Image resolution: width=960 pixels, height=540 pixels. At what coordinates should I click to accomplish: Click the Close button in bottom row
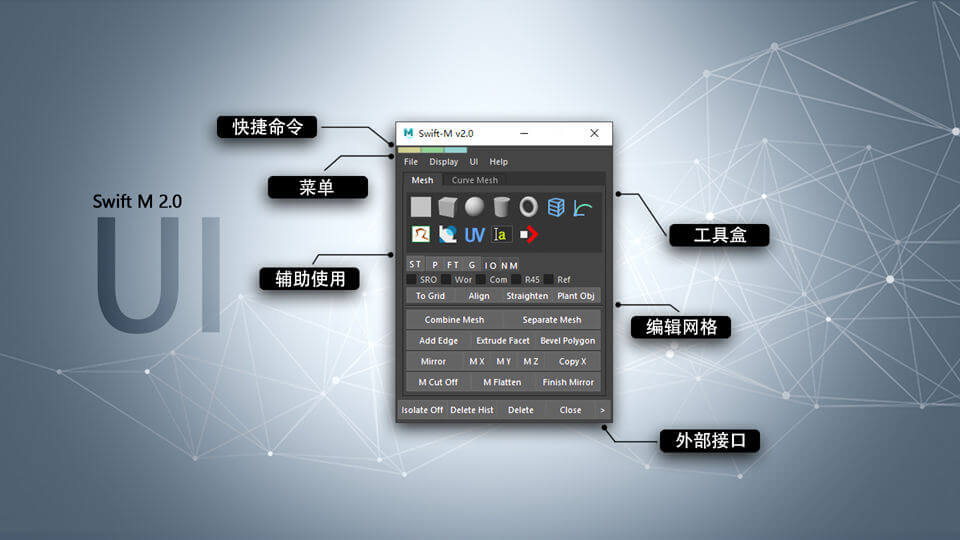(x=570, y=410)
